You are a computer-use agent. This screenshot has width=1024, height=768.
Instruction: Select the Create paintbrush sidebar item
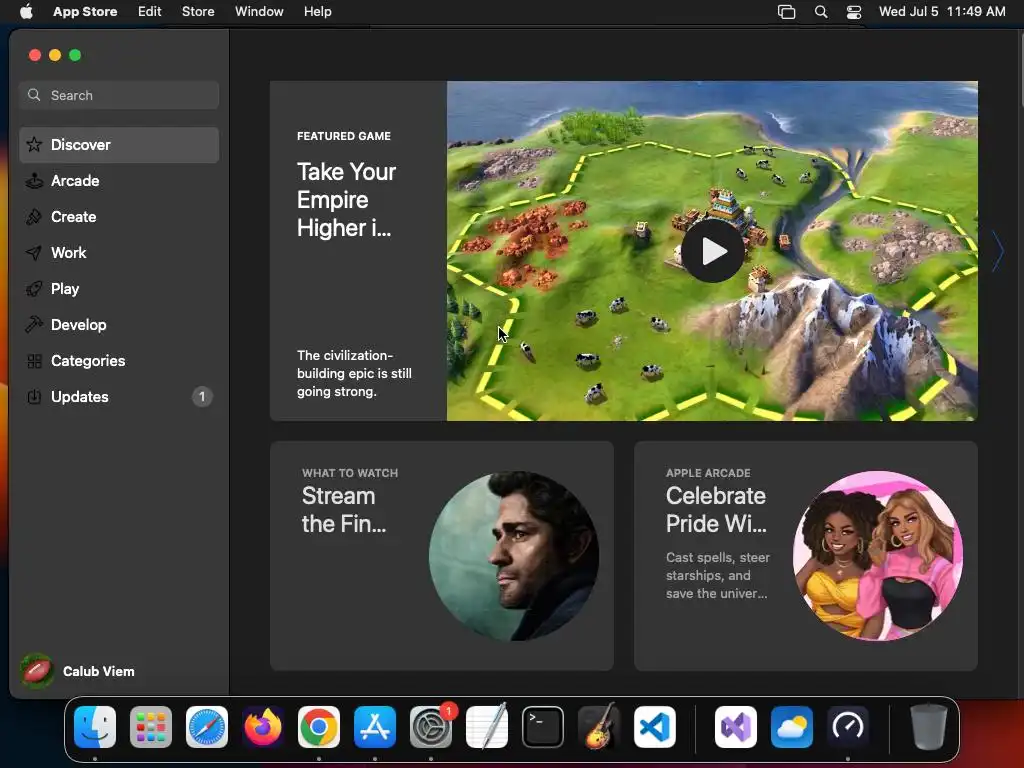click(x=119, y=217)
